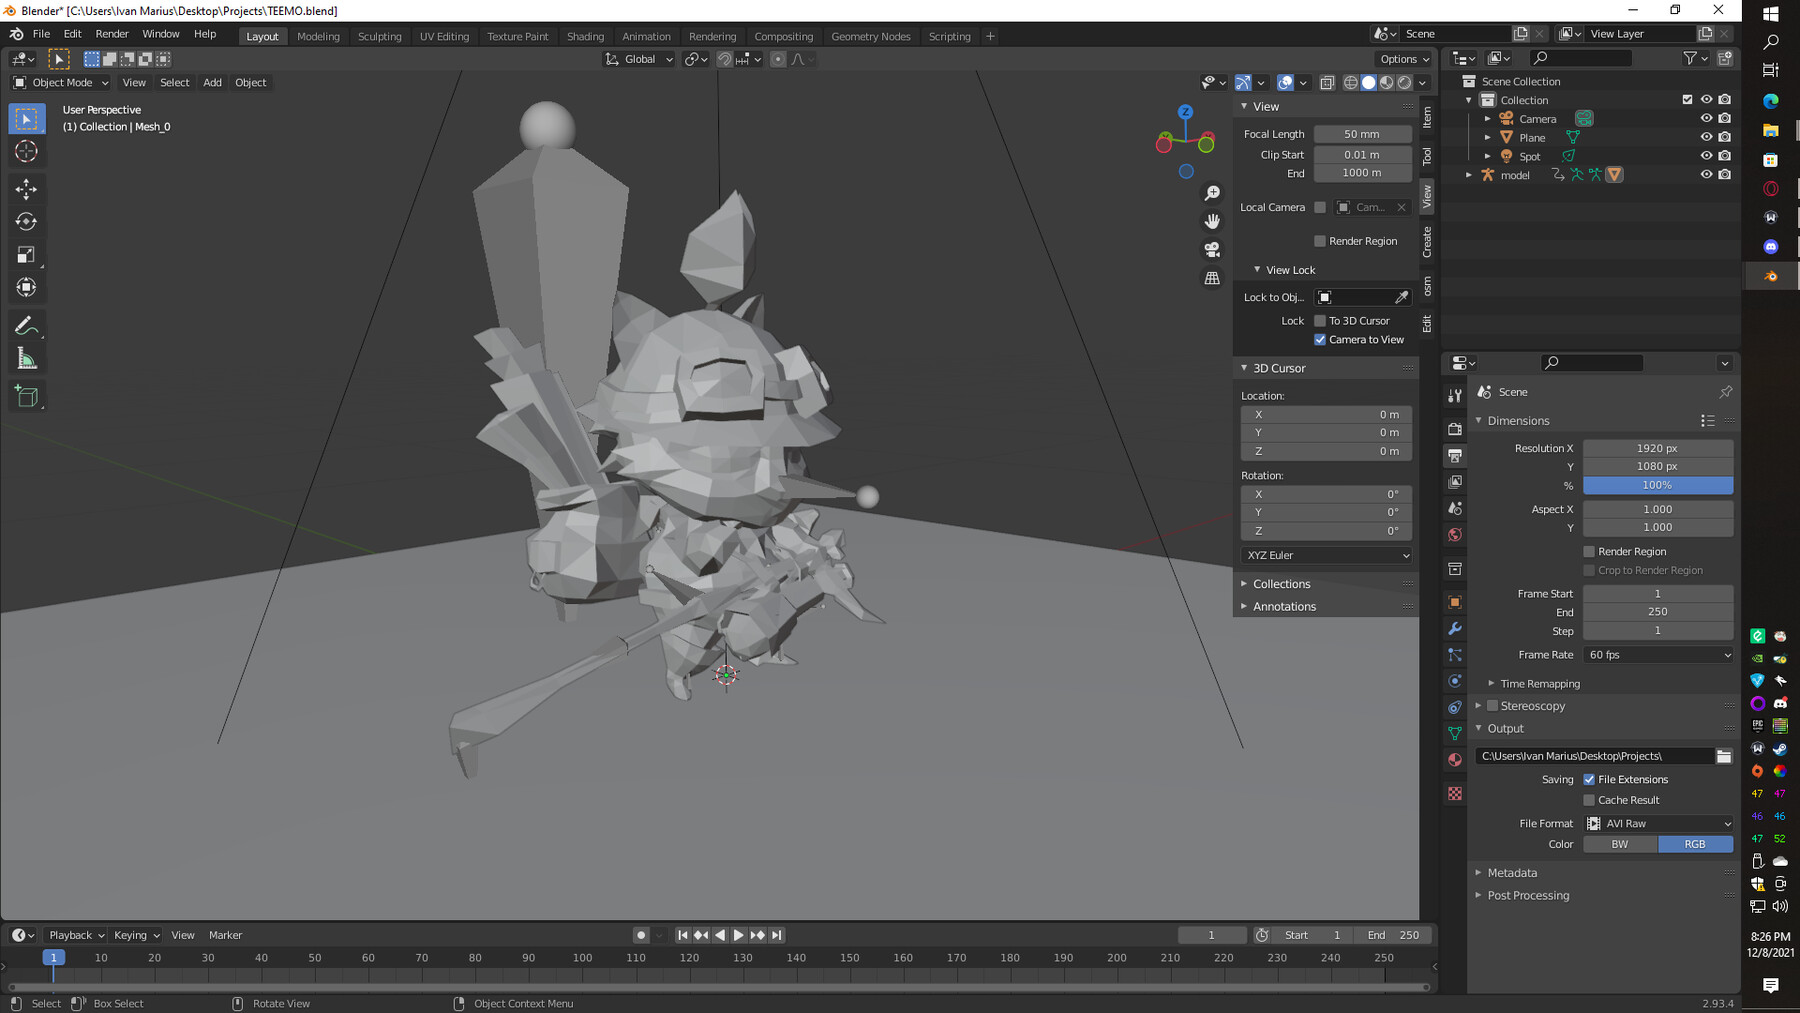The height and width of the screenshot is (1013, 1800).
Task: Expand the model object in the outliner
Action: pyautogui.click(x=1468, y=174)
